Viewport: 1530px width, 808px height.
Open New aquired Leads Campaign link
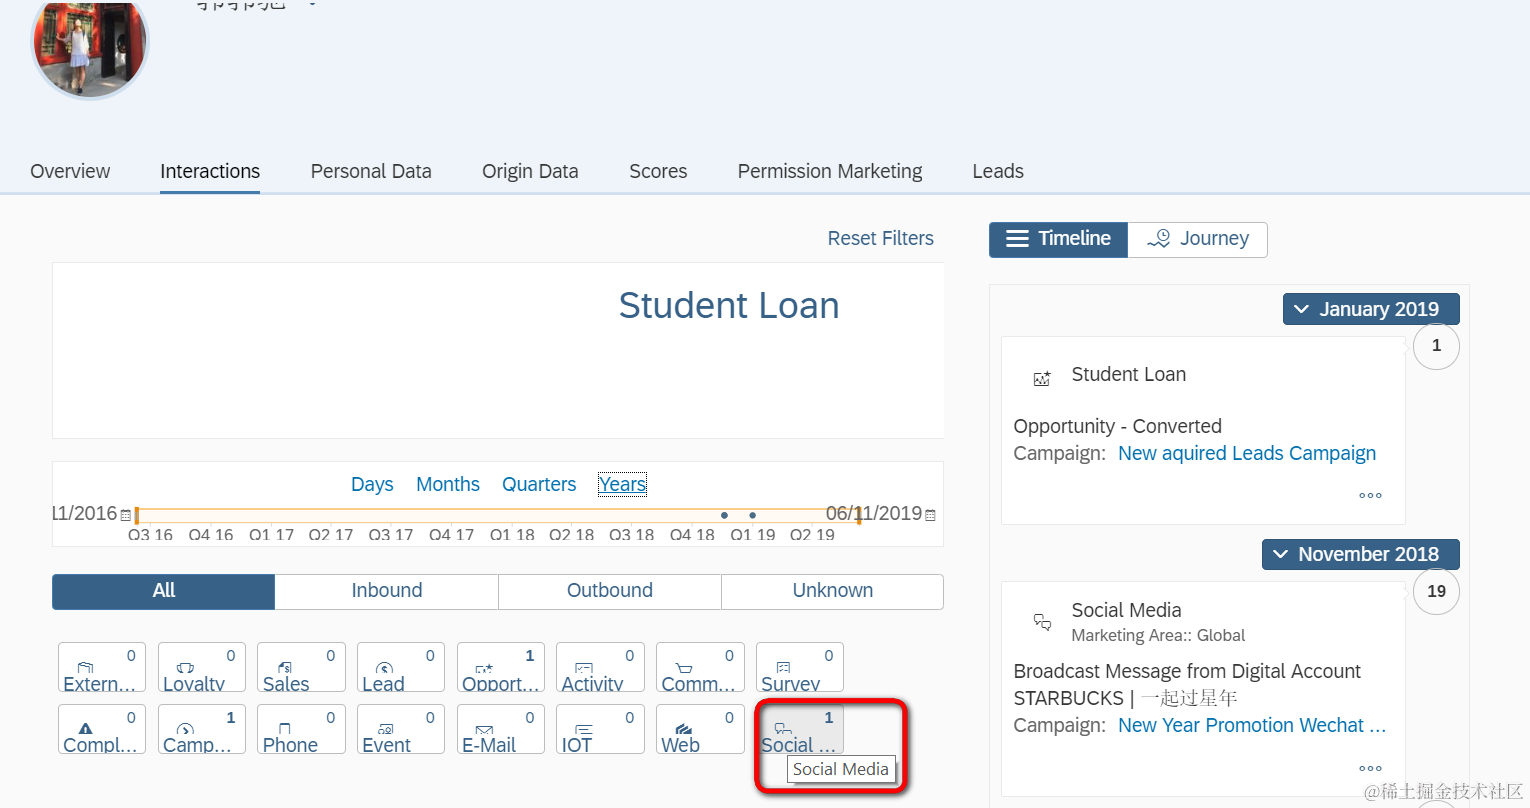pos(1247,453)
